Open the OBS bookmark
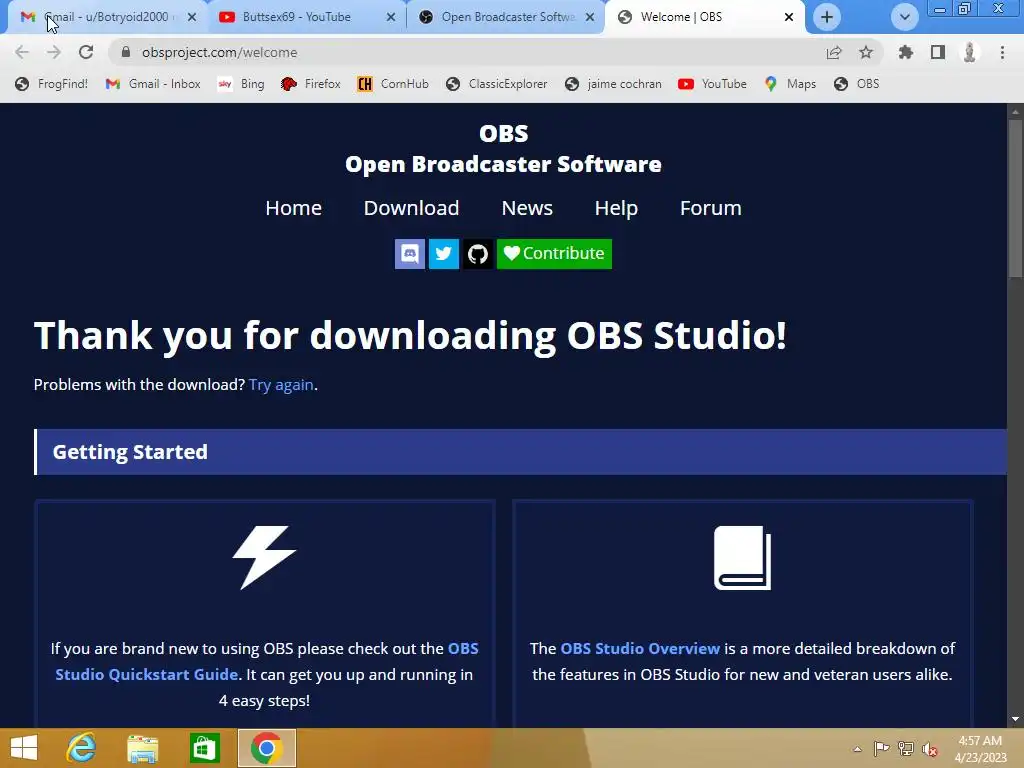 857,84
